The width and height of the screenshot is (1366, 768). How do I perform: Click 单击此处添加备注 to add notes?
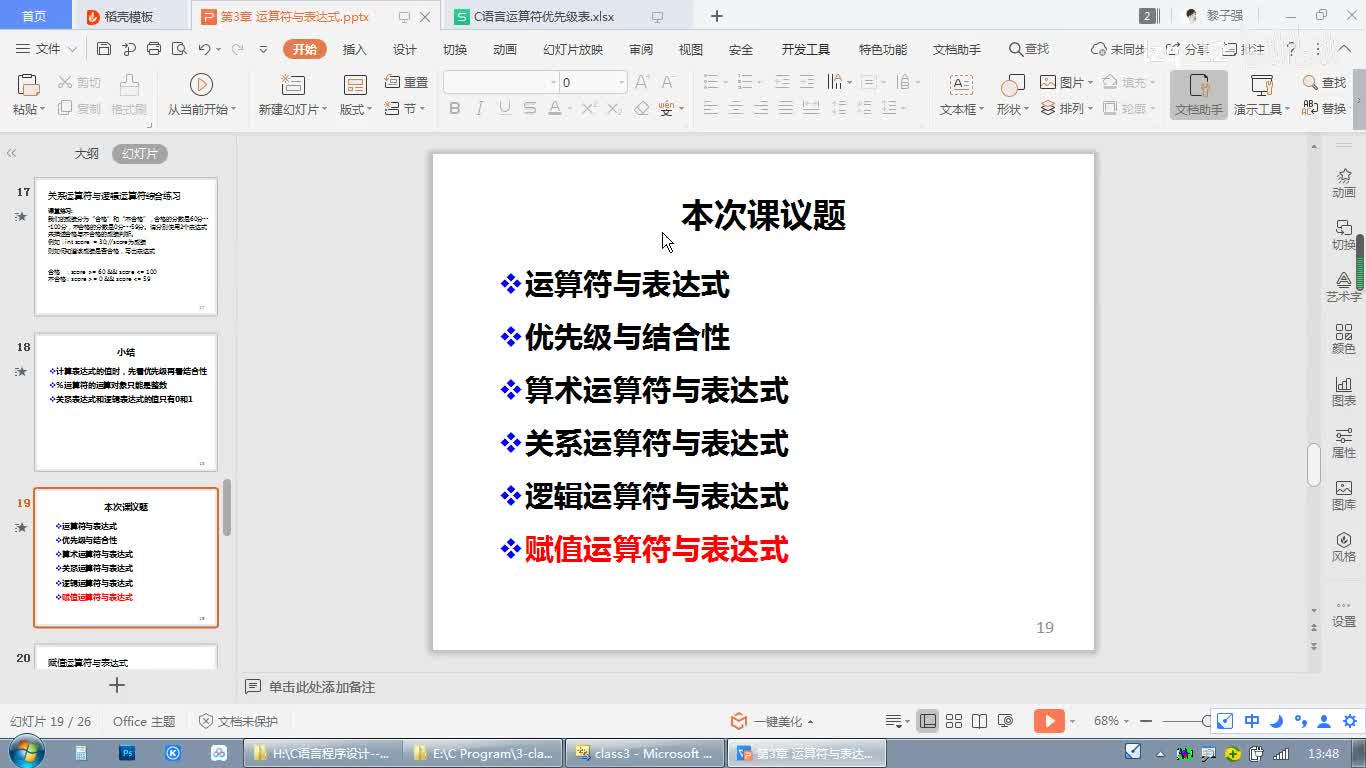click(321, 687)
